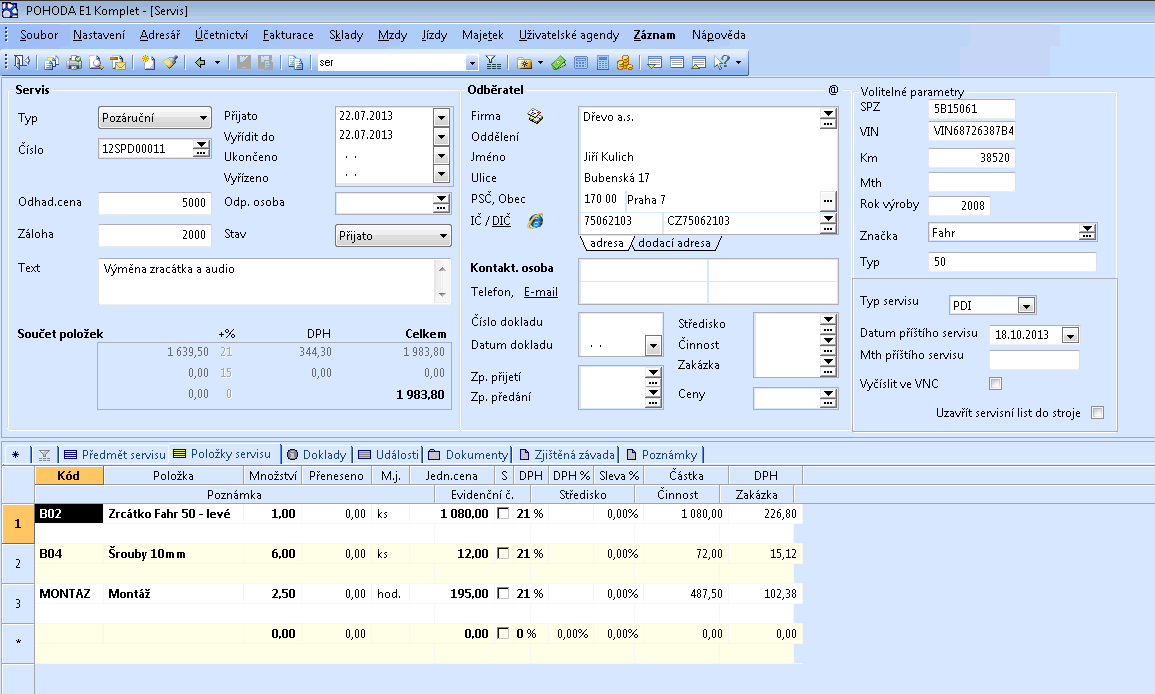This screenshot has height=694, width=1155.
Task: Open the Značka list showing Fahr
Action: tap(1087, 233)
